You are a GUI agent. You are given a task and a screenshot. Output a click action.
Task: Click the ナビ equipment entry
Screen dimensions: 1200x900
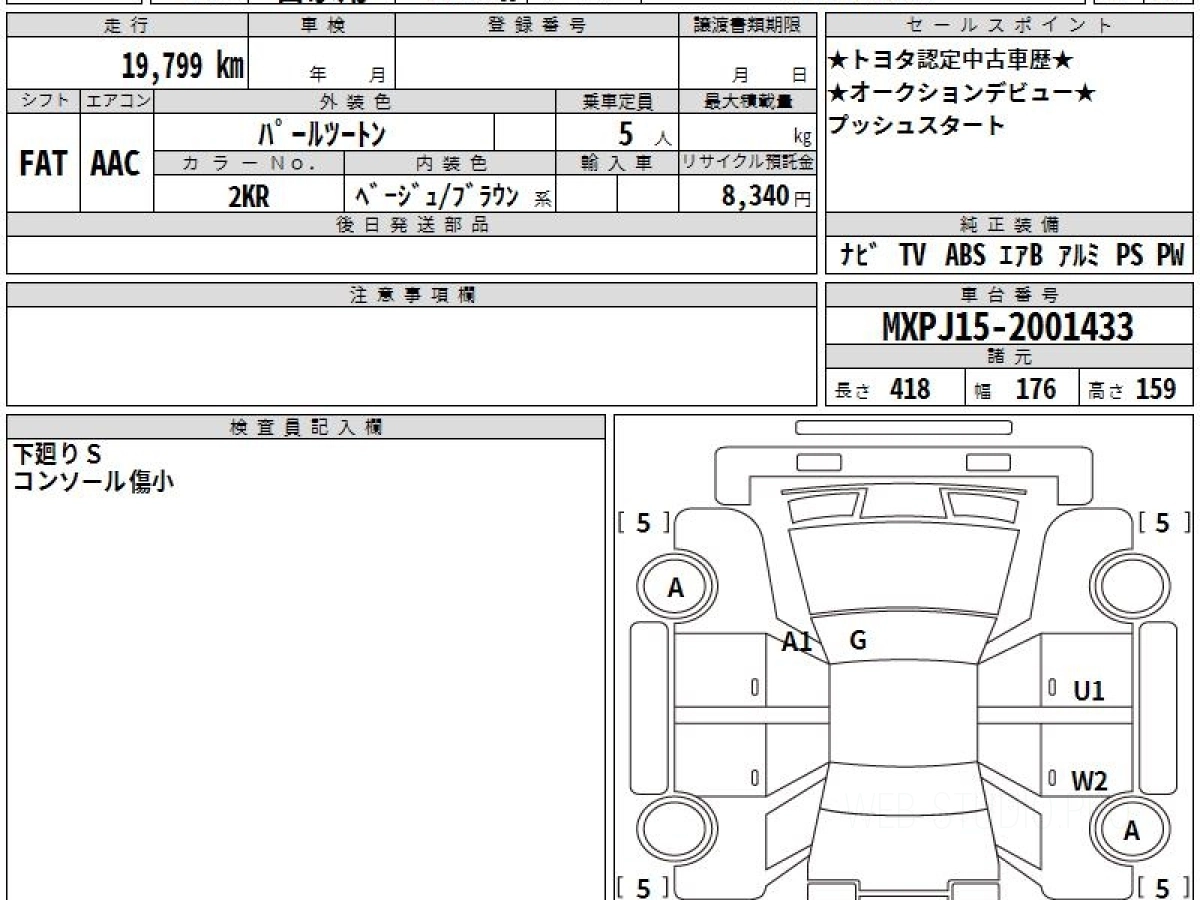coord(859,255)
